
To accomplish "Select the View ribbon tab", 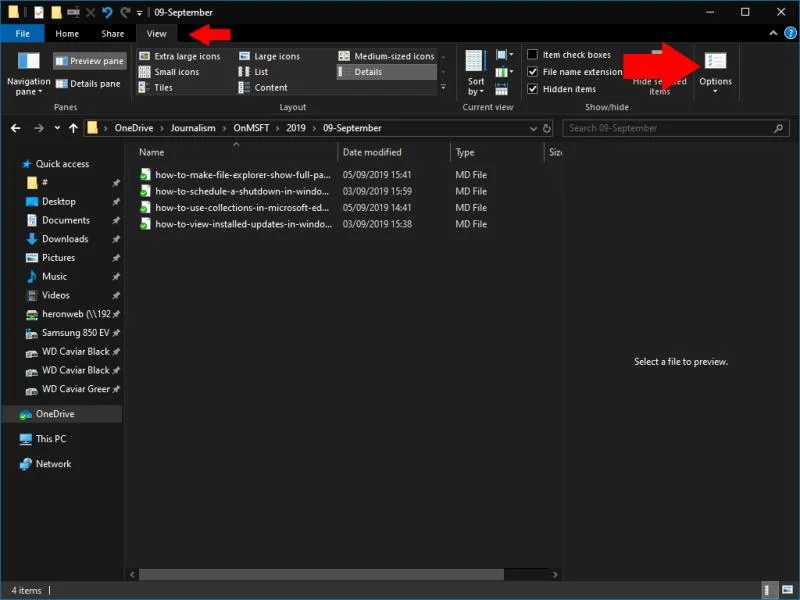I will [x=157, y=34].
